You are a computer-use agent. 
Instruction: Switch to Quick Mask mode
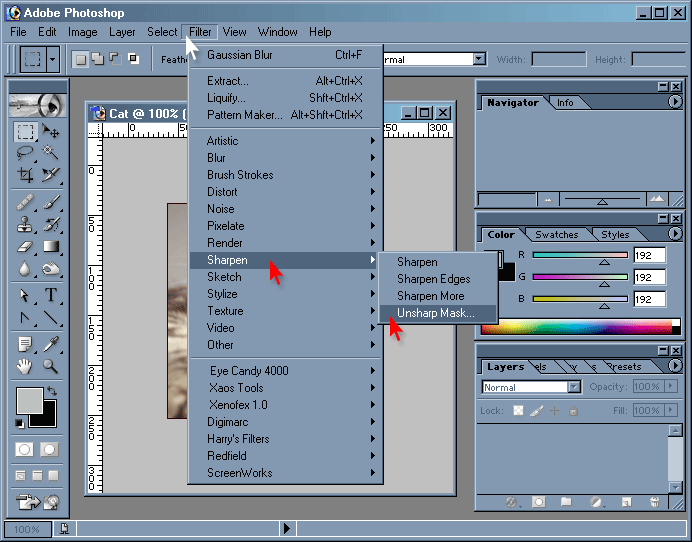click(49, 449)
